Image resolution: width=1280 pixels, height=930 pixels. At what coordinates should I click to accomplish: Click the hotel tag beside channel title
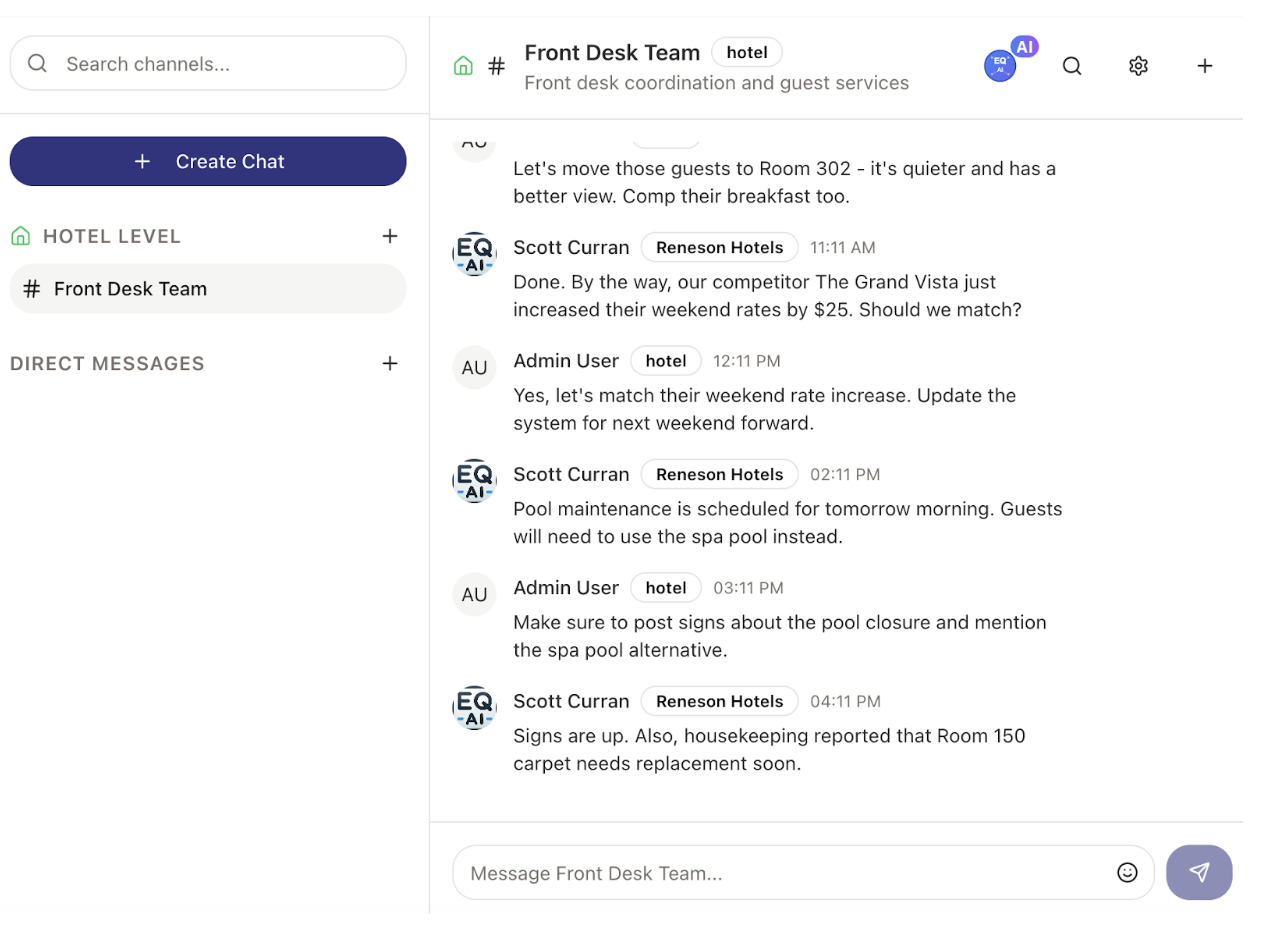tap(746, 52)
